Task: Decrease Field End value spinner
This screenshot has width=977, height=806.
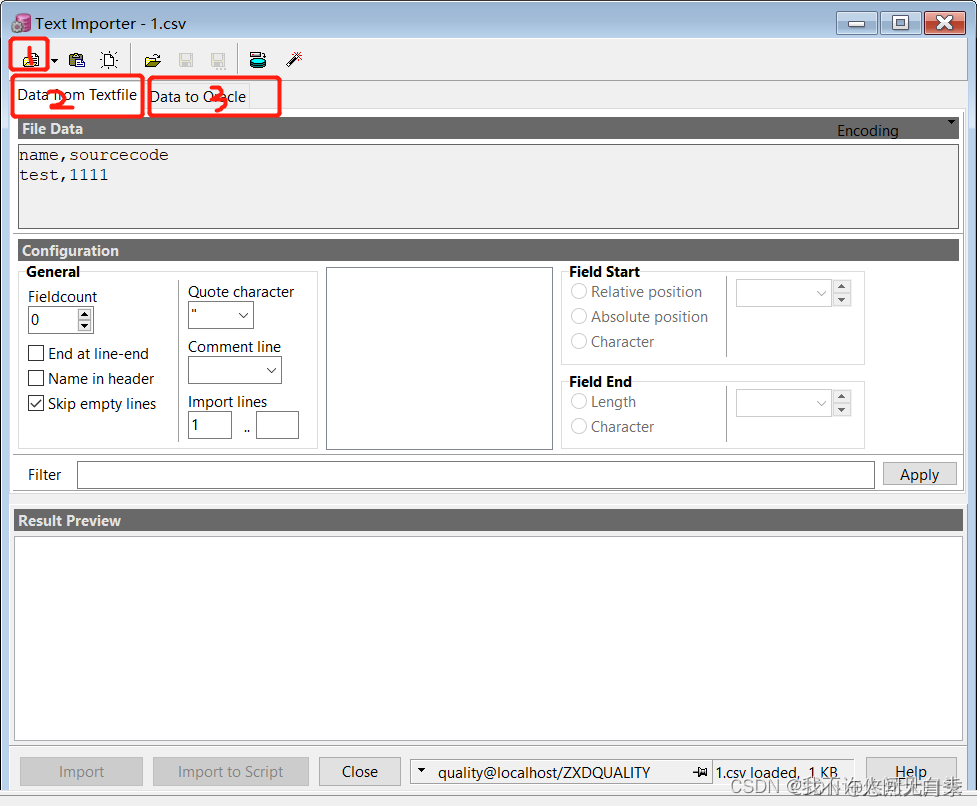Action: coord(842,410)
